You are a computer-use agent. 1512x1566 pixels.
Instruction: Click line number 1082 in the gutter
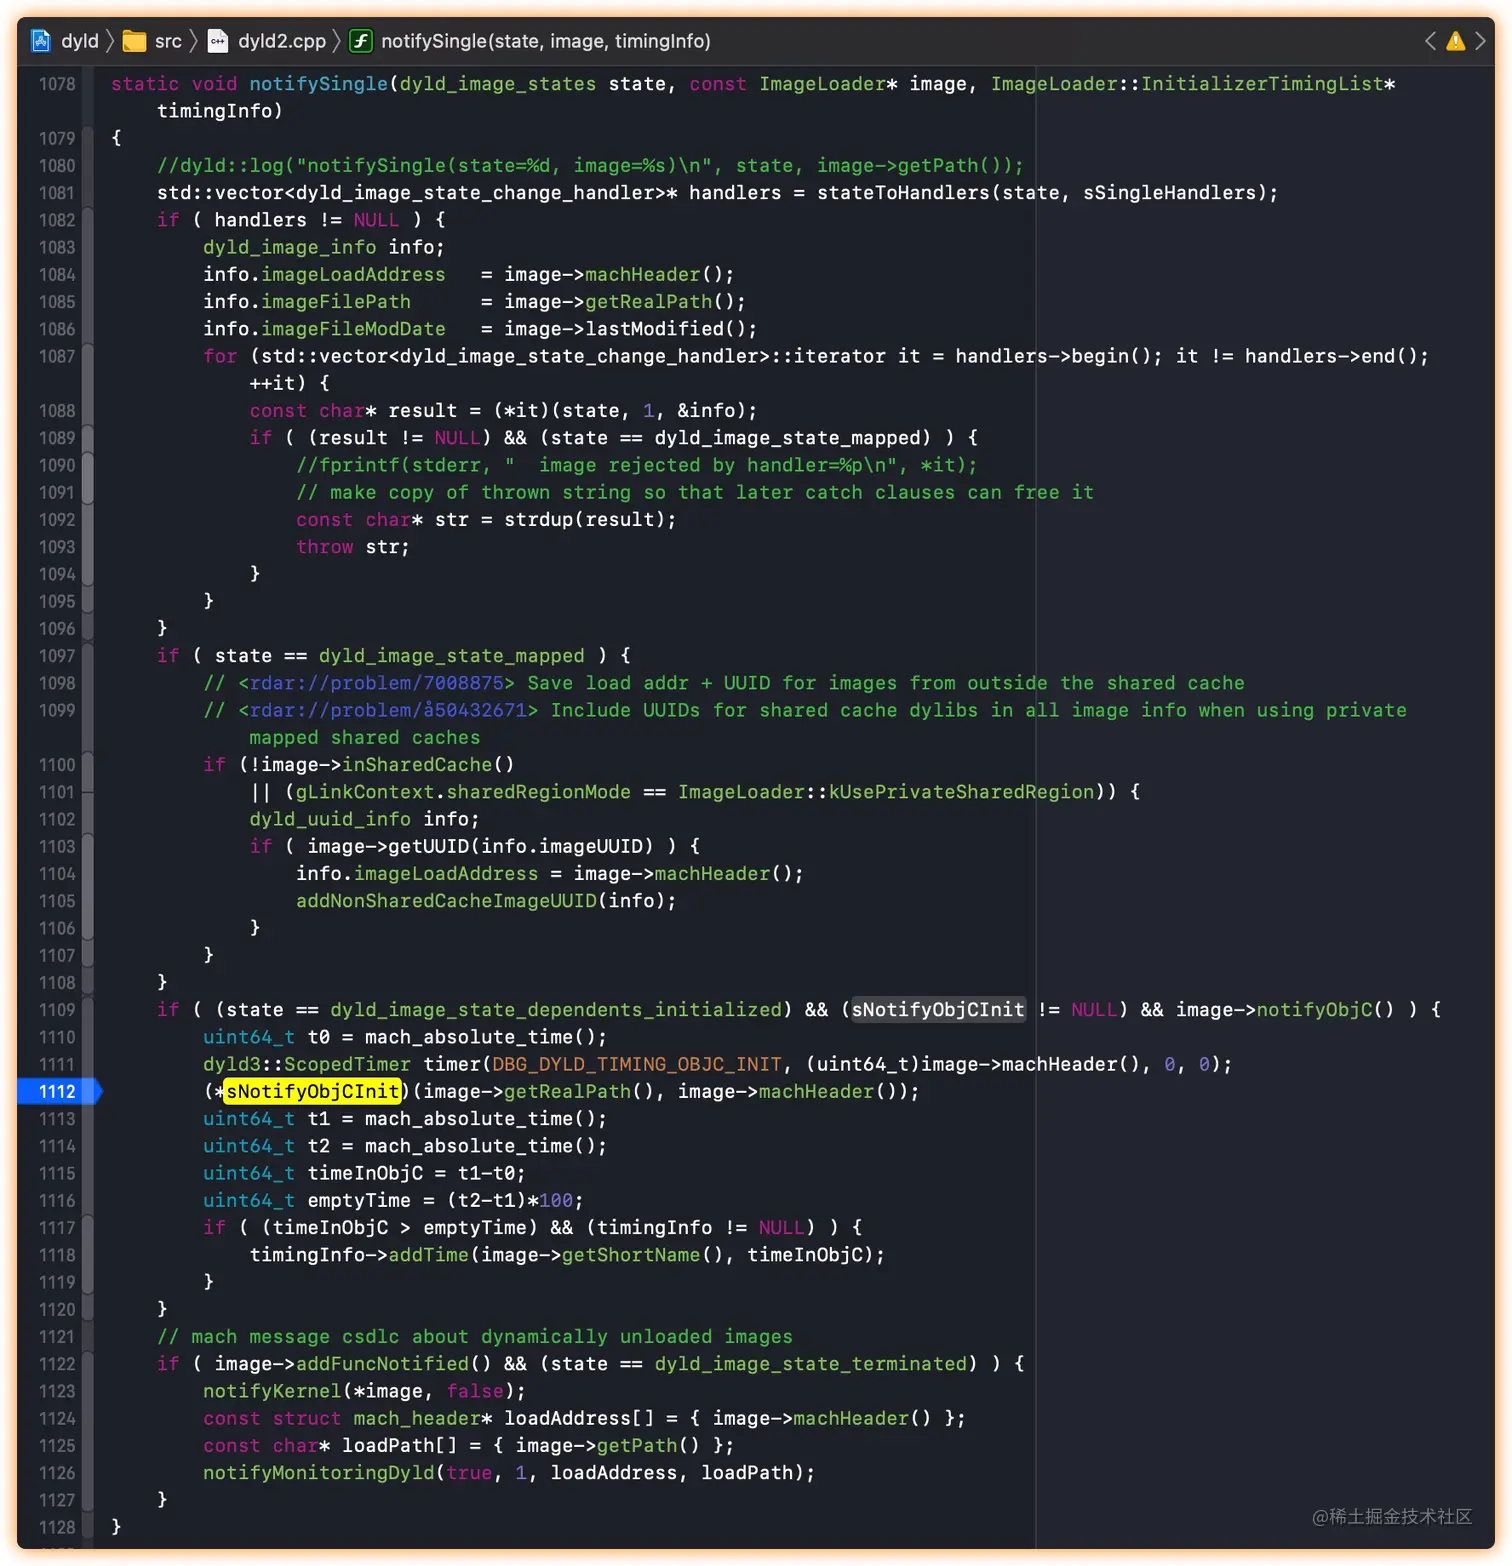point(57,220)
